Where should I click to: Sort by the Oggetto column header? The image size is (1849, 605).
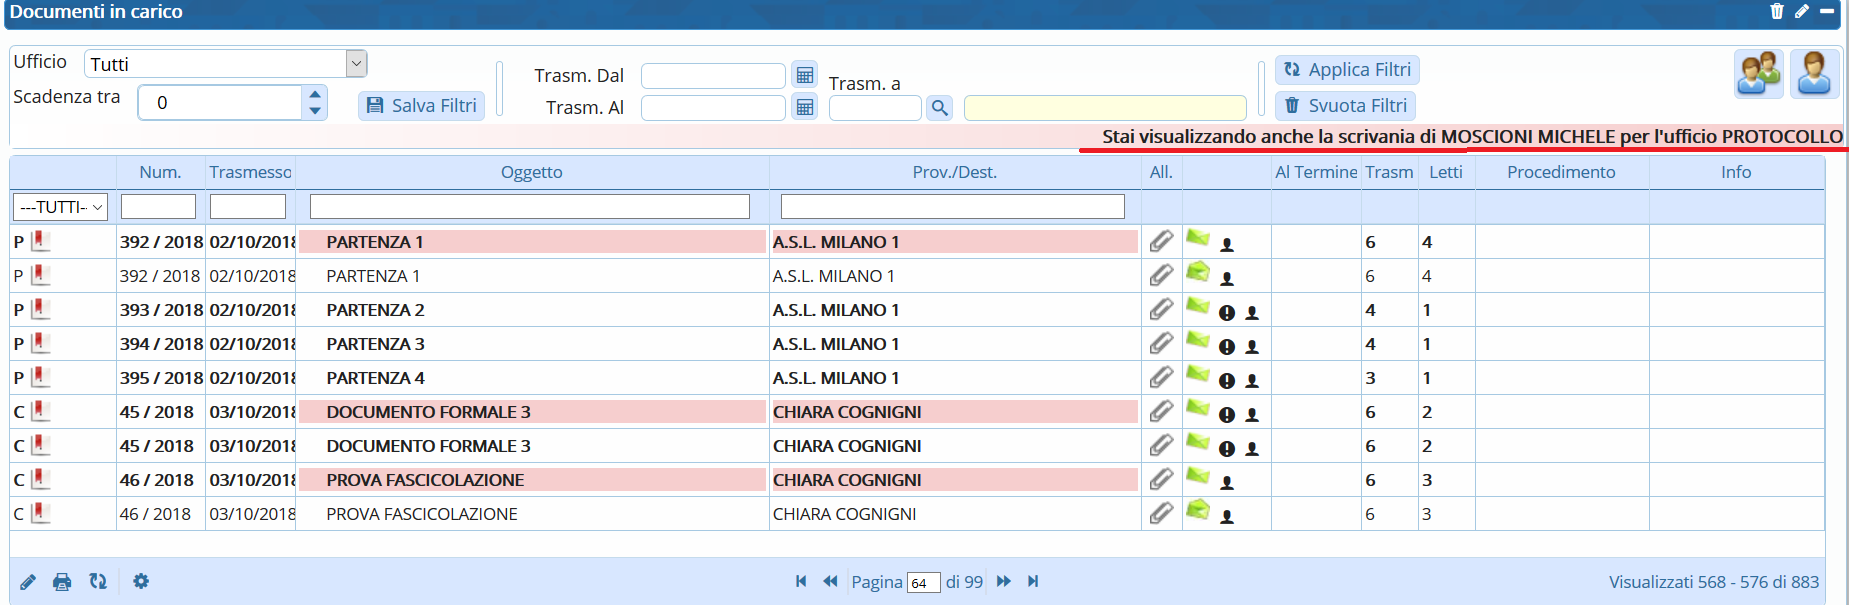click(x=531, y=172)
